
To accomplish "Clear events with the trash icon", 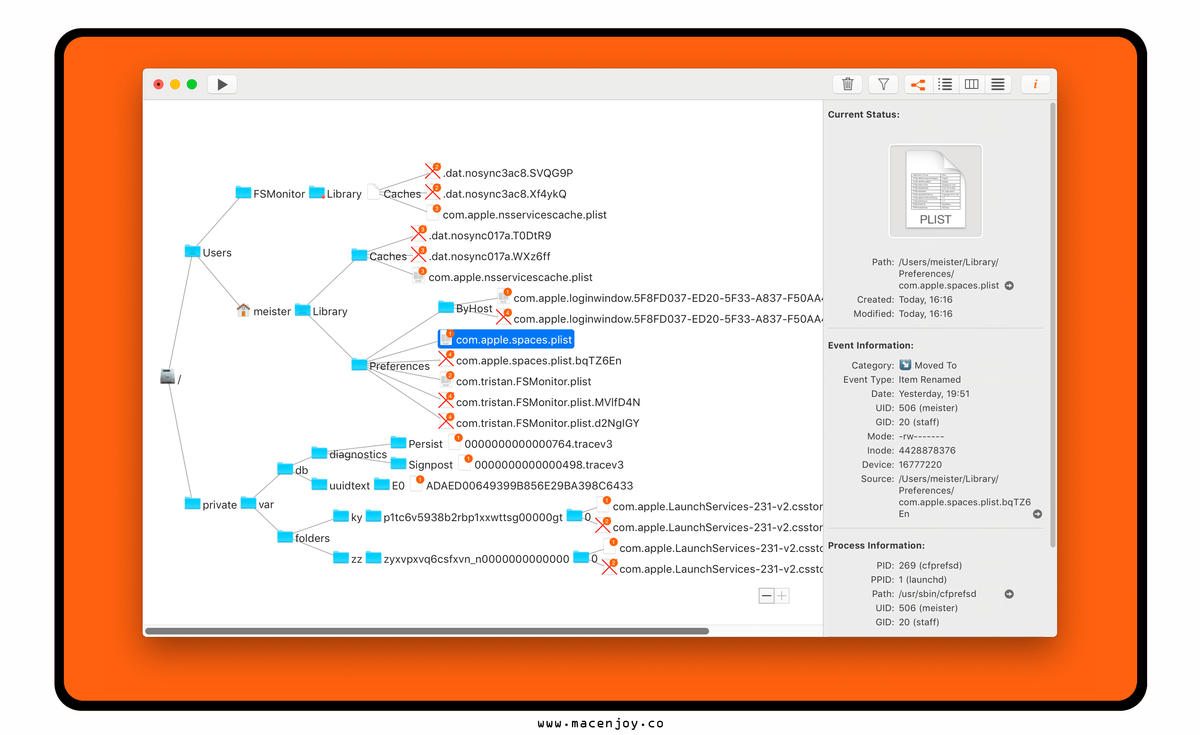I will coord(848,84).
